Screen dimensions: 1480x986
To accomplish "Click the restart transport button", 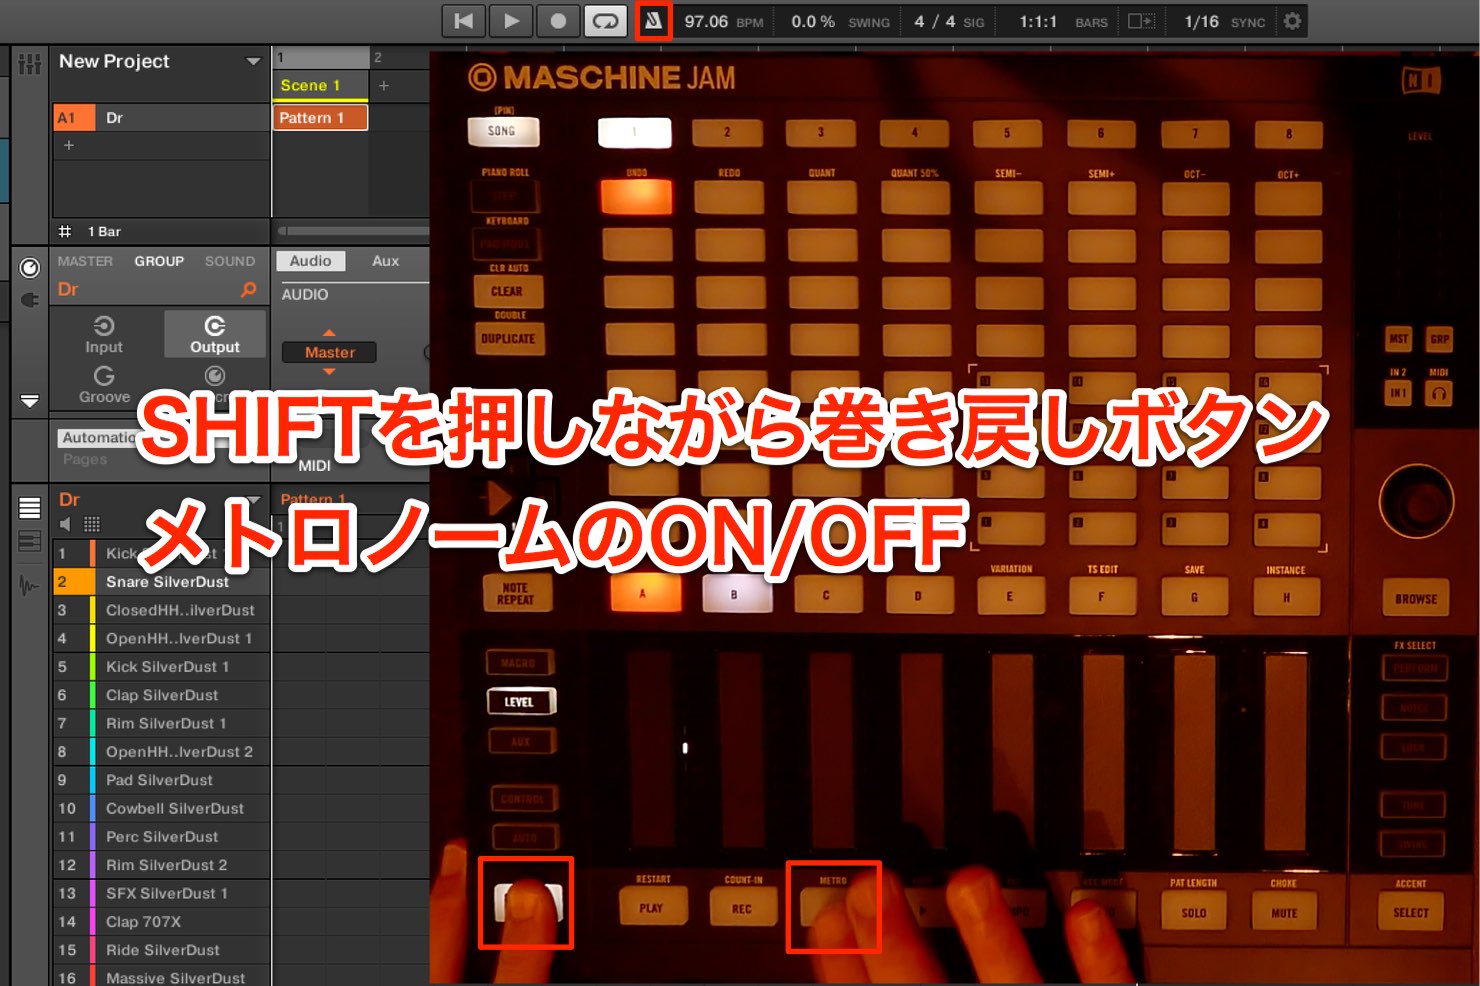I will click(x=464, y=21).
